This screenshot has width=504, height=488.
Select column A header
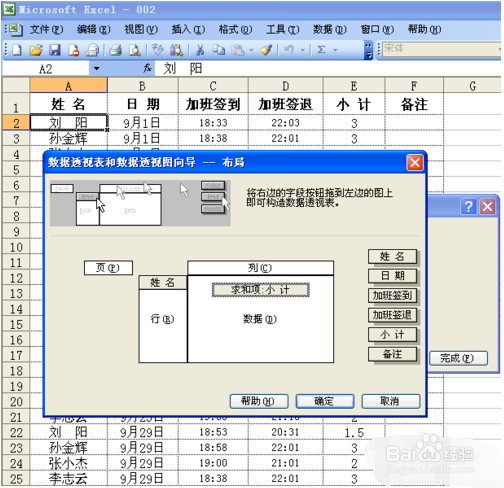tap(69, 86)
